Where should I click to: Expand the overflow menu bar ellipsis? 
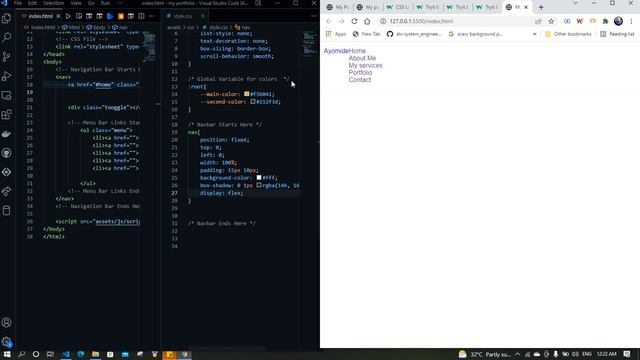click(120, 3)
